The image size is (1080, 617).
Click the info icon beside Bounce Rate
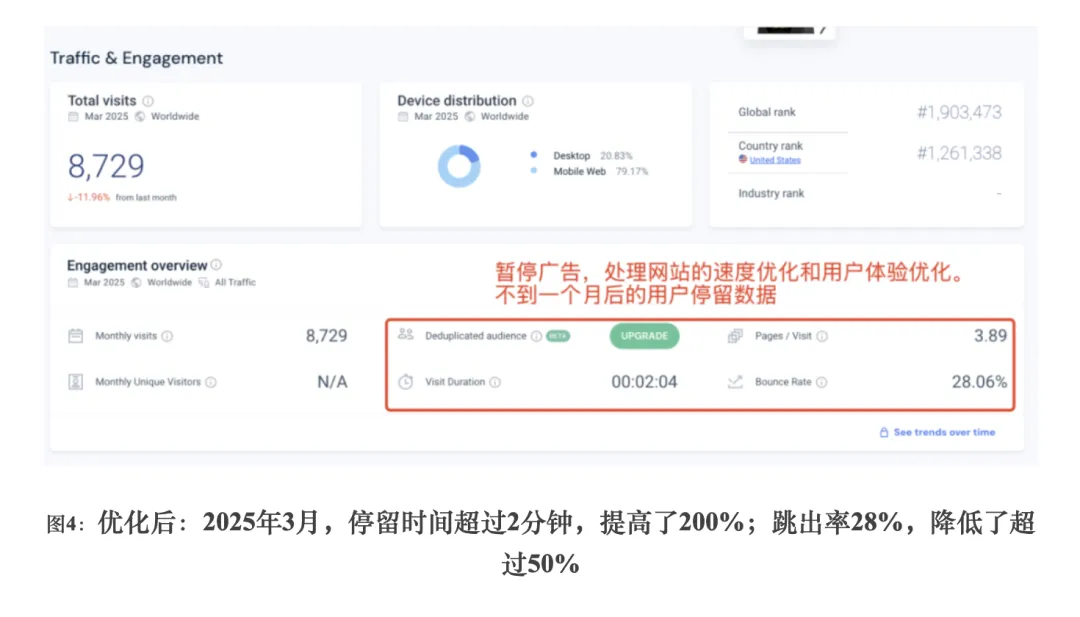coord(822,382)
